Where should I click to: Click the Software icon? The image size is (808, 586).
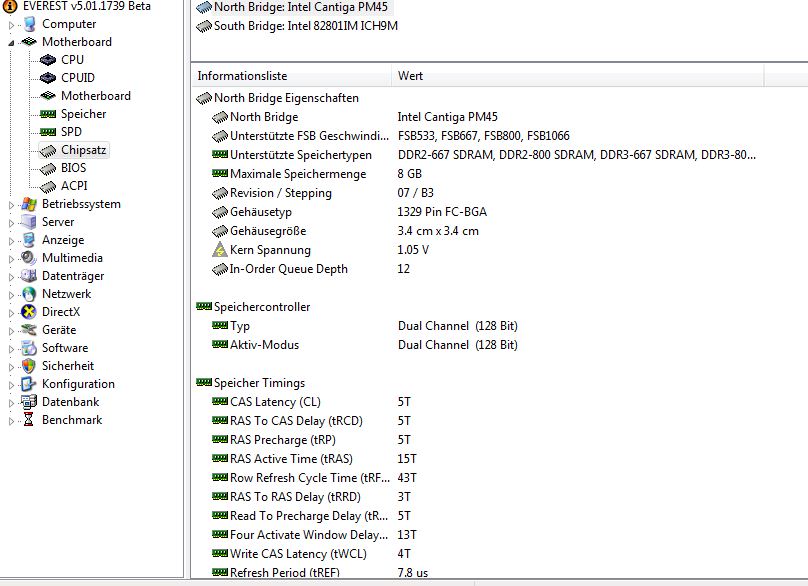click(29, 348)
